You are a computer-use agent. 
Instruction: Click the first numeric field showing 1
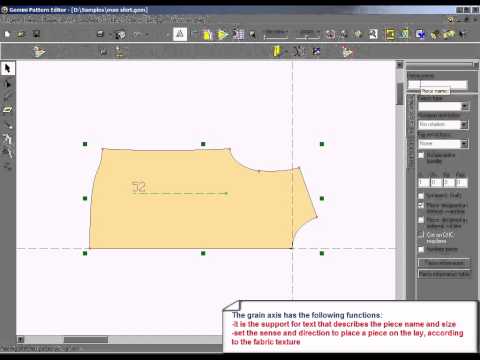pos(423,182)
